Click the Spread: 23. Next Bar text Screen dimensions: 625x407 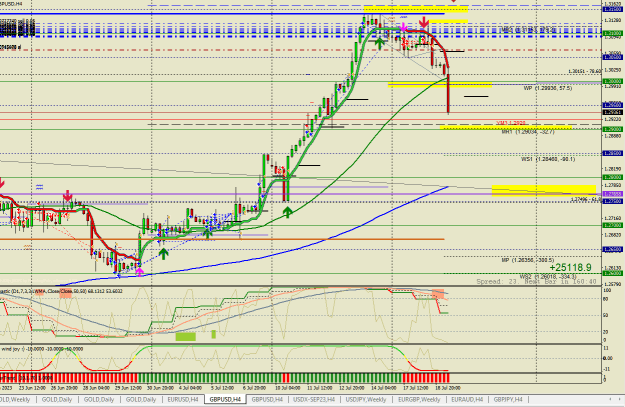tap(536, 281)
